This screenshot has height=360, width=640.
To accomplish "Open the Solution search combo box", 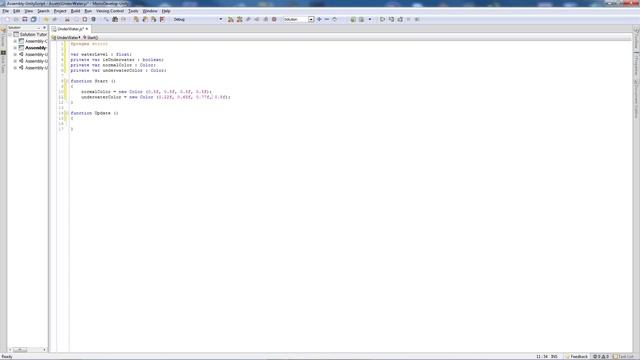I will [299, 19].
